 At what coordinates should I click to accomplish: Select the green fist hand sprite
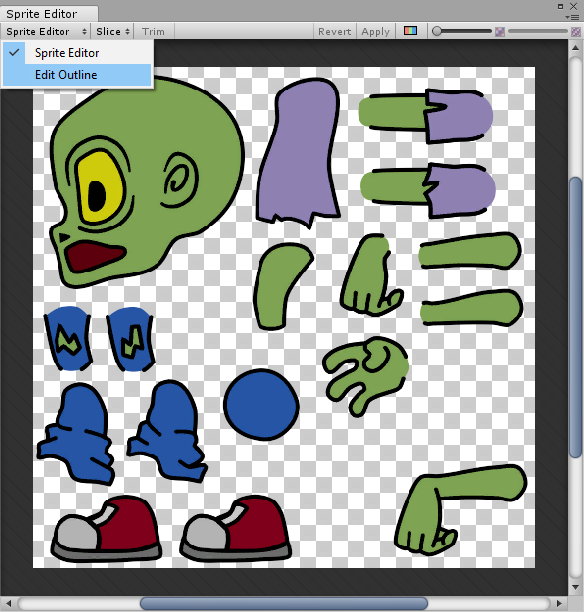pyautogui.click(x=372, y=275)
